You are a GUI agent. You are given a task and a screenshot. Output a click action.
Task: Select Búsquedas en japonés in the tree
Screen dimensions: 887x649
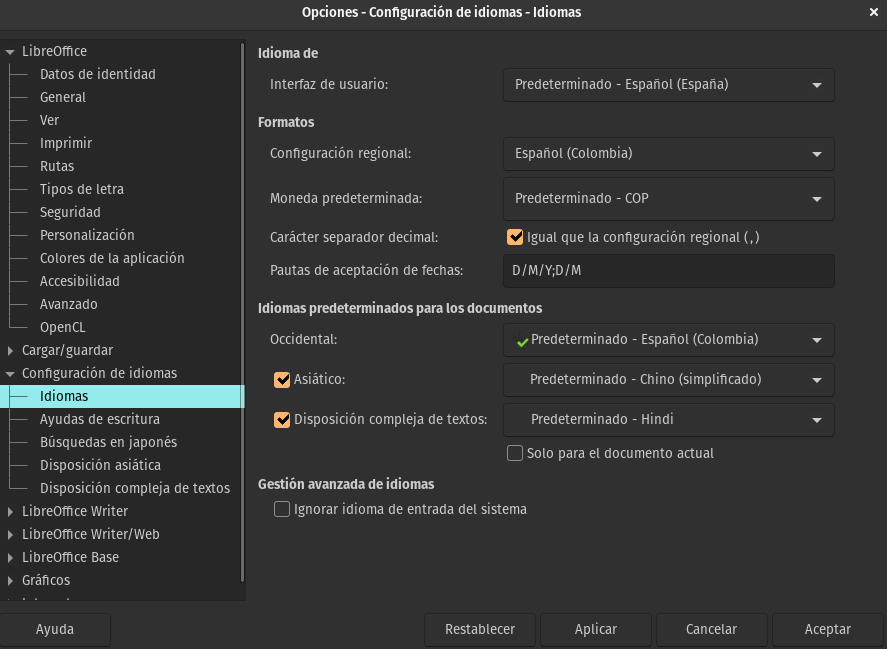(108, 442)
